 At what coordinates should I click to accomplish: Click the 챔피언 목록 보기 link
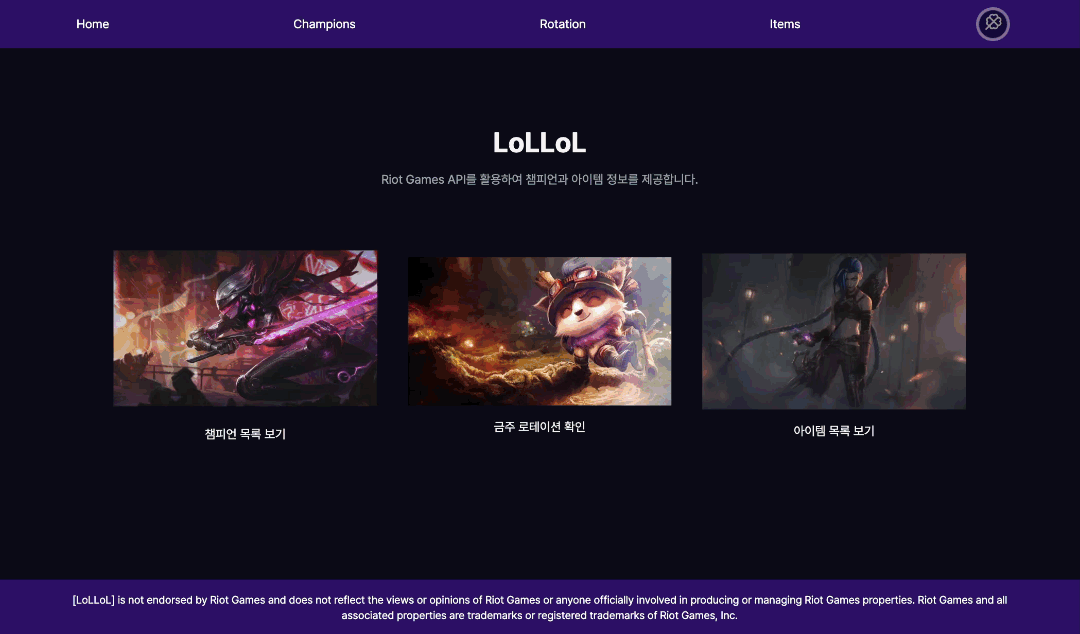[x=245, y=434]
